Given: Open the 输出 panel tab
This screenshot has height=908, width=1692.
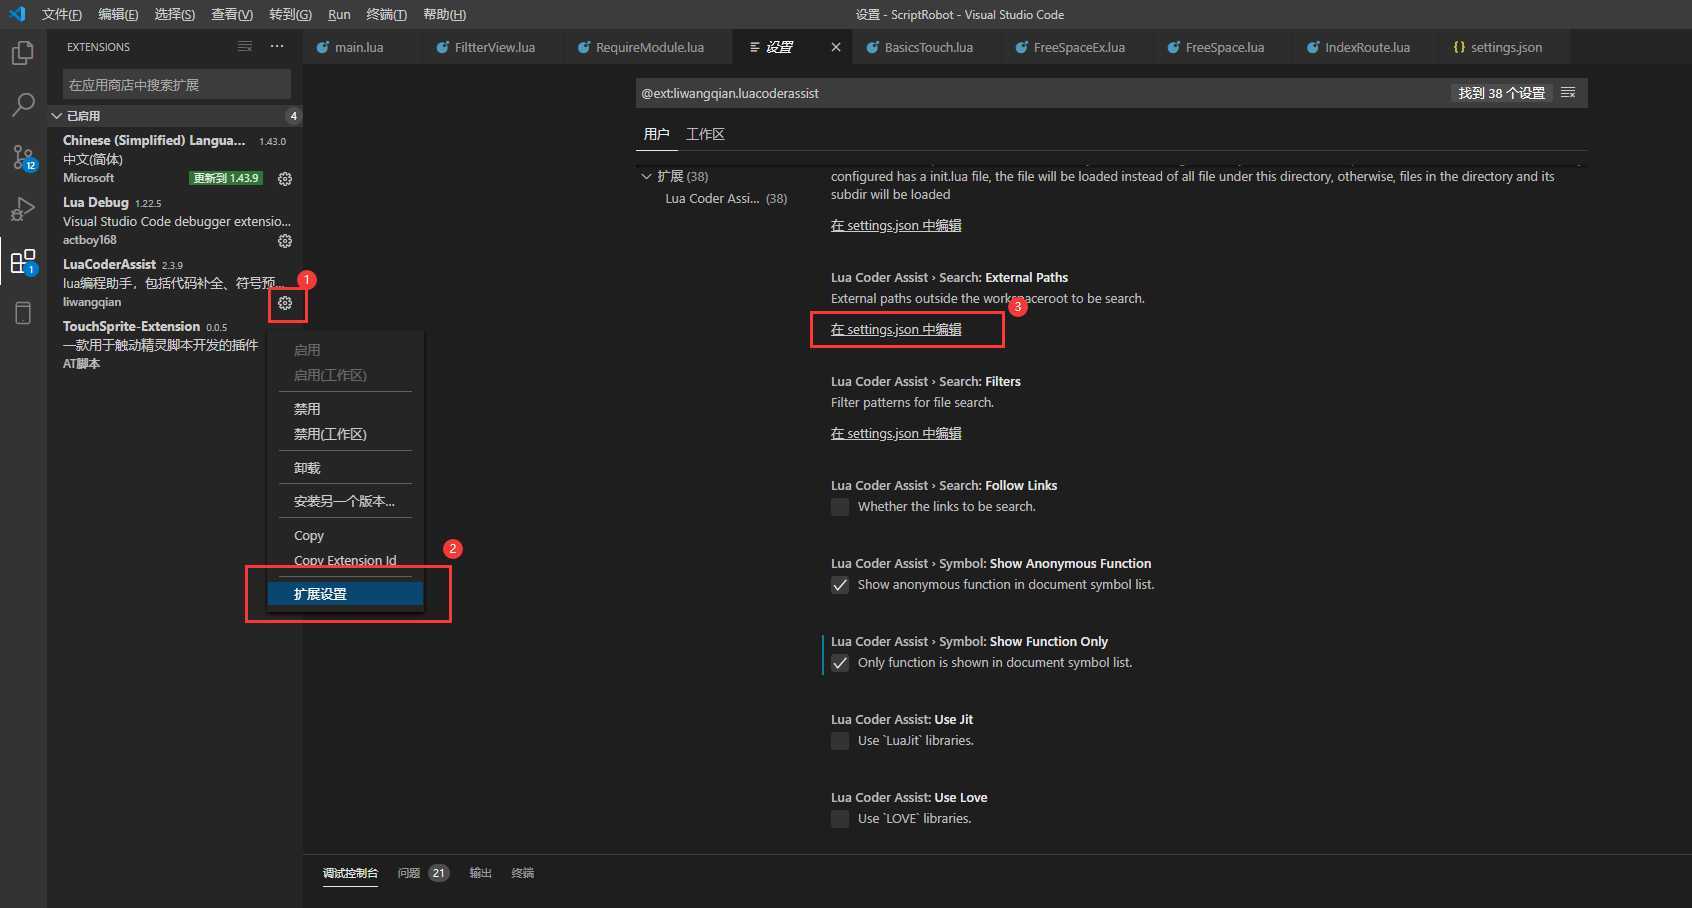Looking at the screenshot, I should (481, 873).
